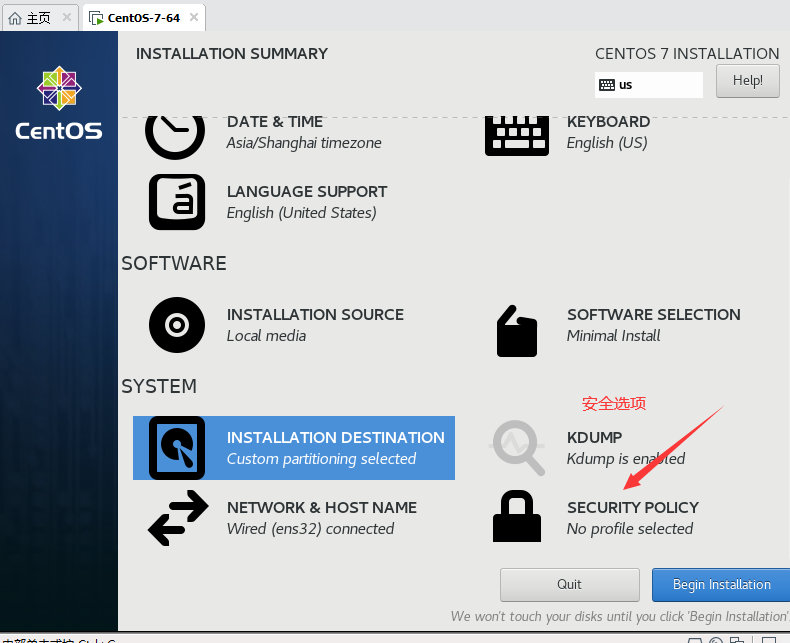This screenshot has width=790, height=643.
Task: Click Wired (ens32) connected text
Action: click(x=310, y=529)
